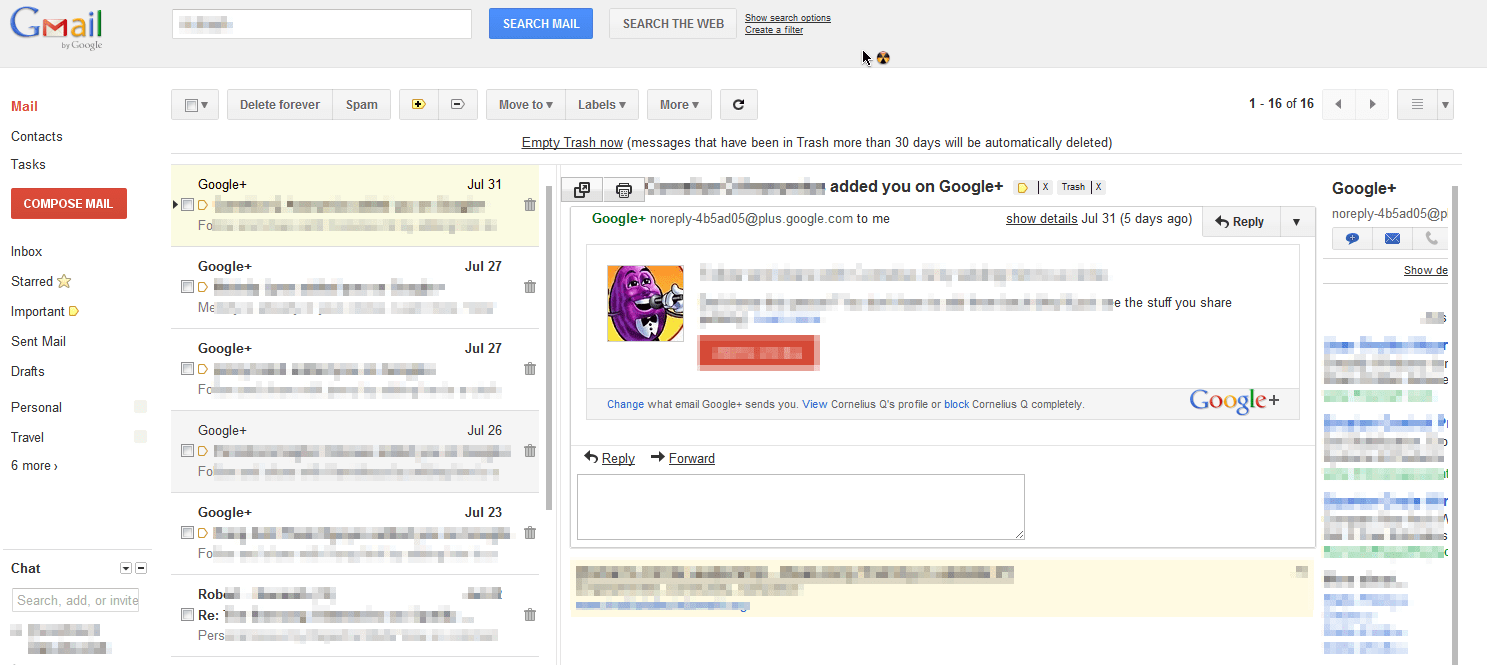Go to the Inbox folder
The image size is (1487, 665).
27,251
